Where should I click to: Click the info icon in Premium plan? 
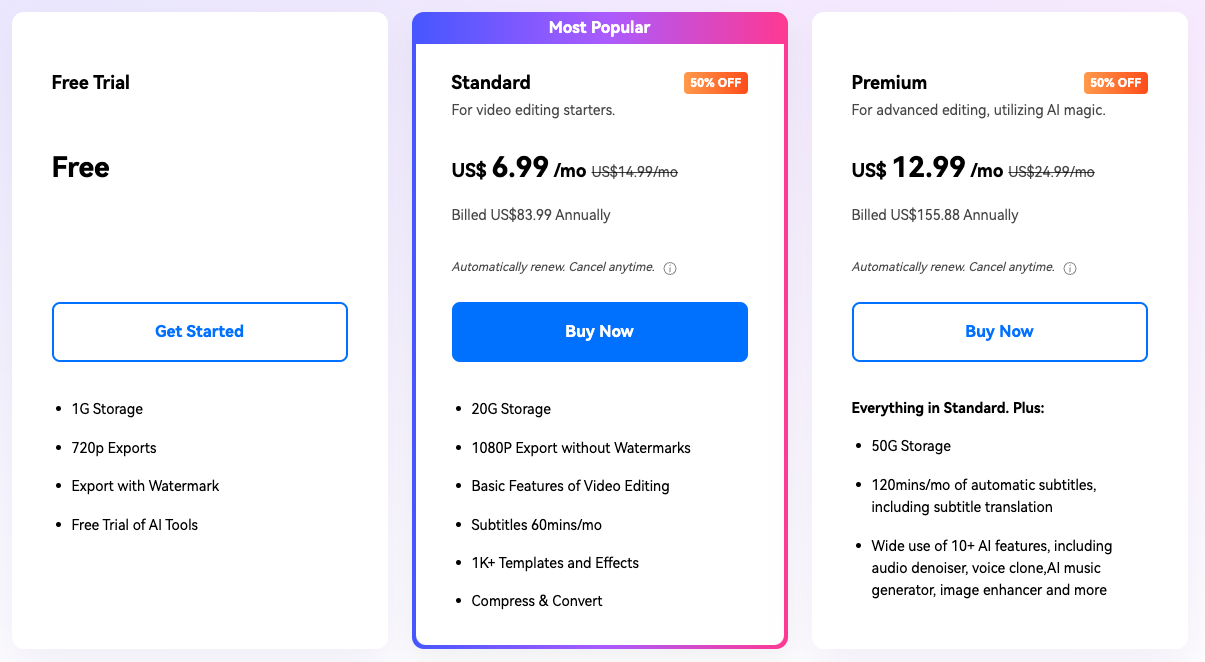(x=1070, y=268)
